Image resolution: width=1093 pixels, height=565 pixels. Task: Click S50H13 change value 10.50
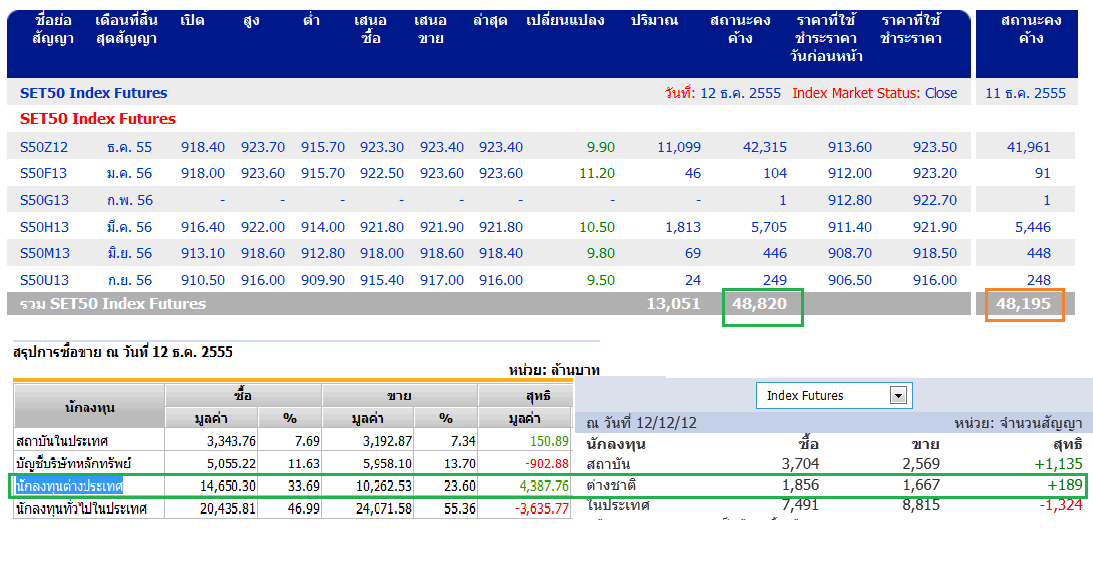pyautogui.click(x=597, y=227)
